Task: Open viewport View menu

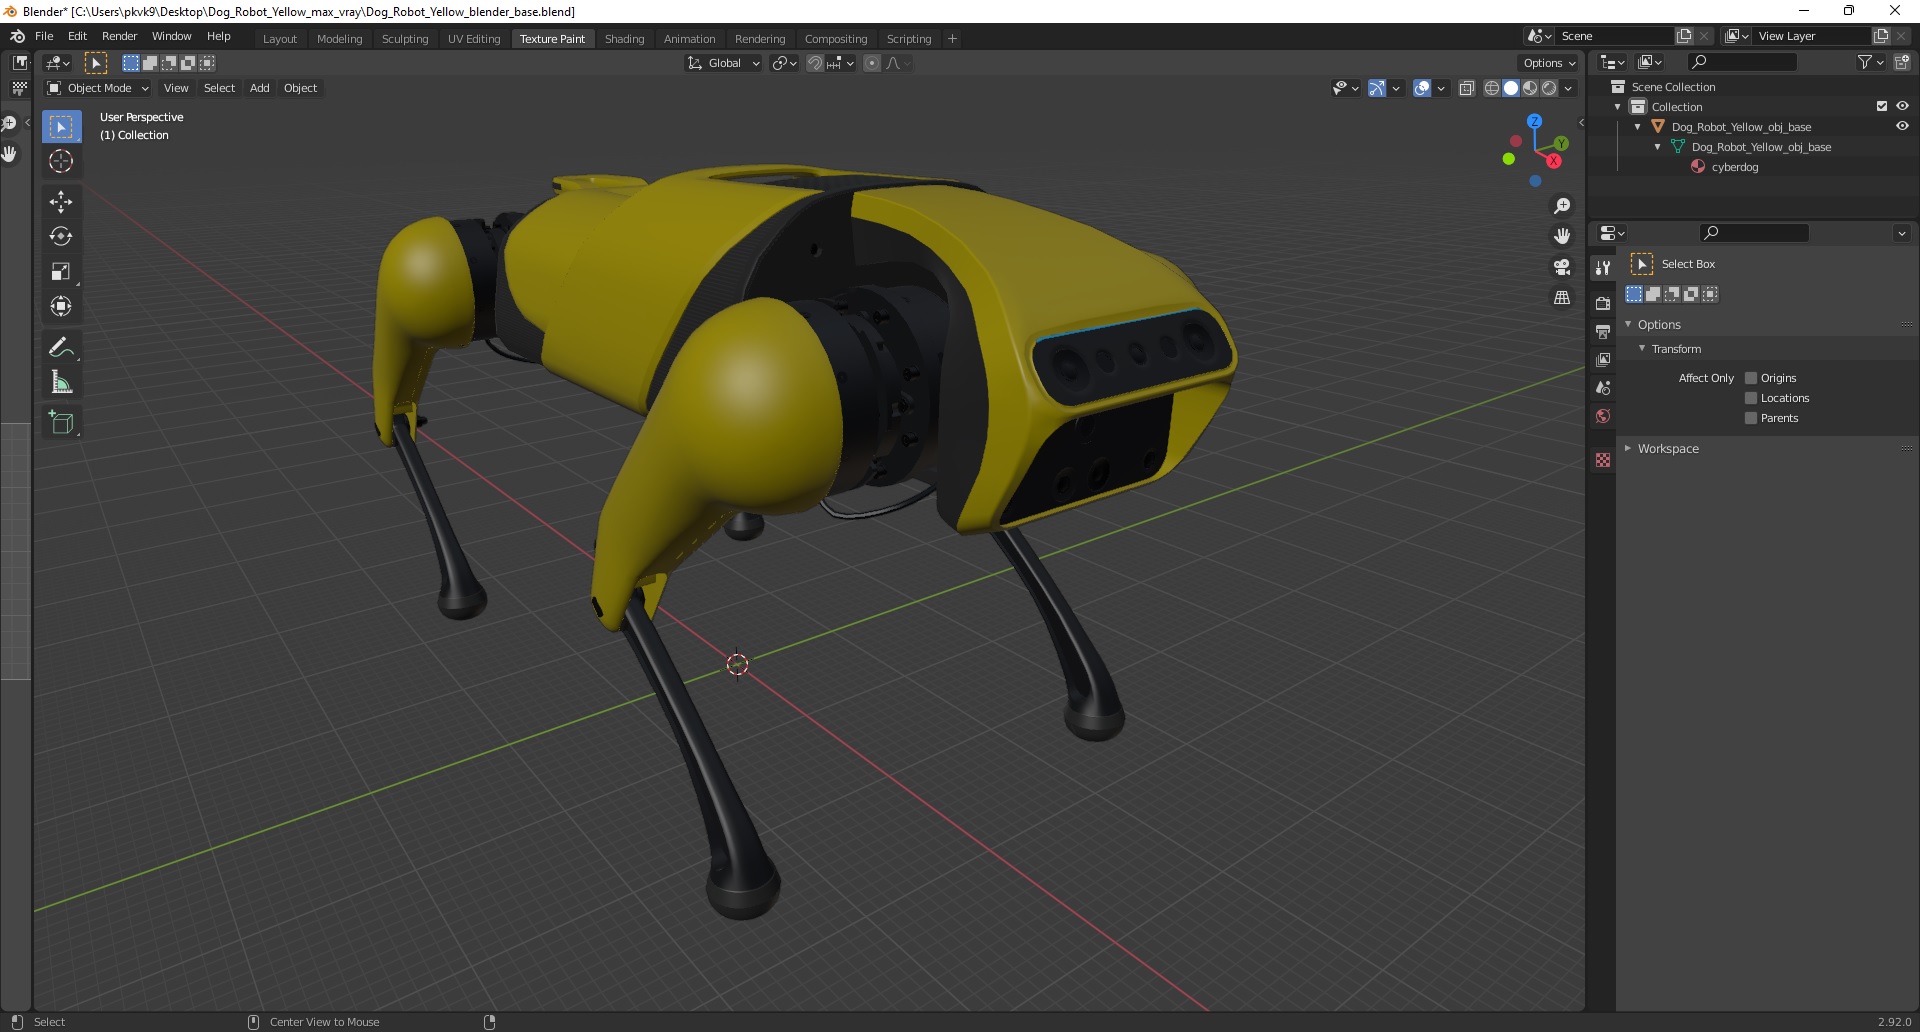Action: [x=176, y=88]
